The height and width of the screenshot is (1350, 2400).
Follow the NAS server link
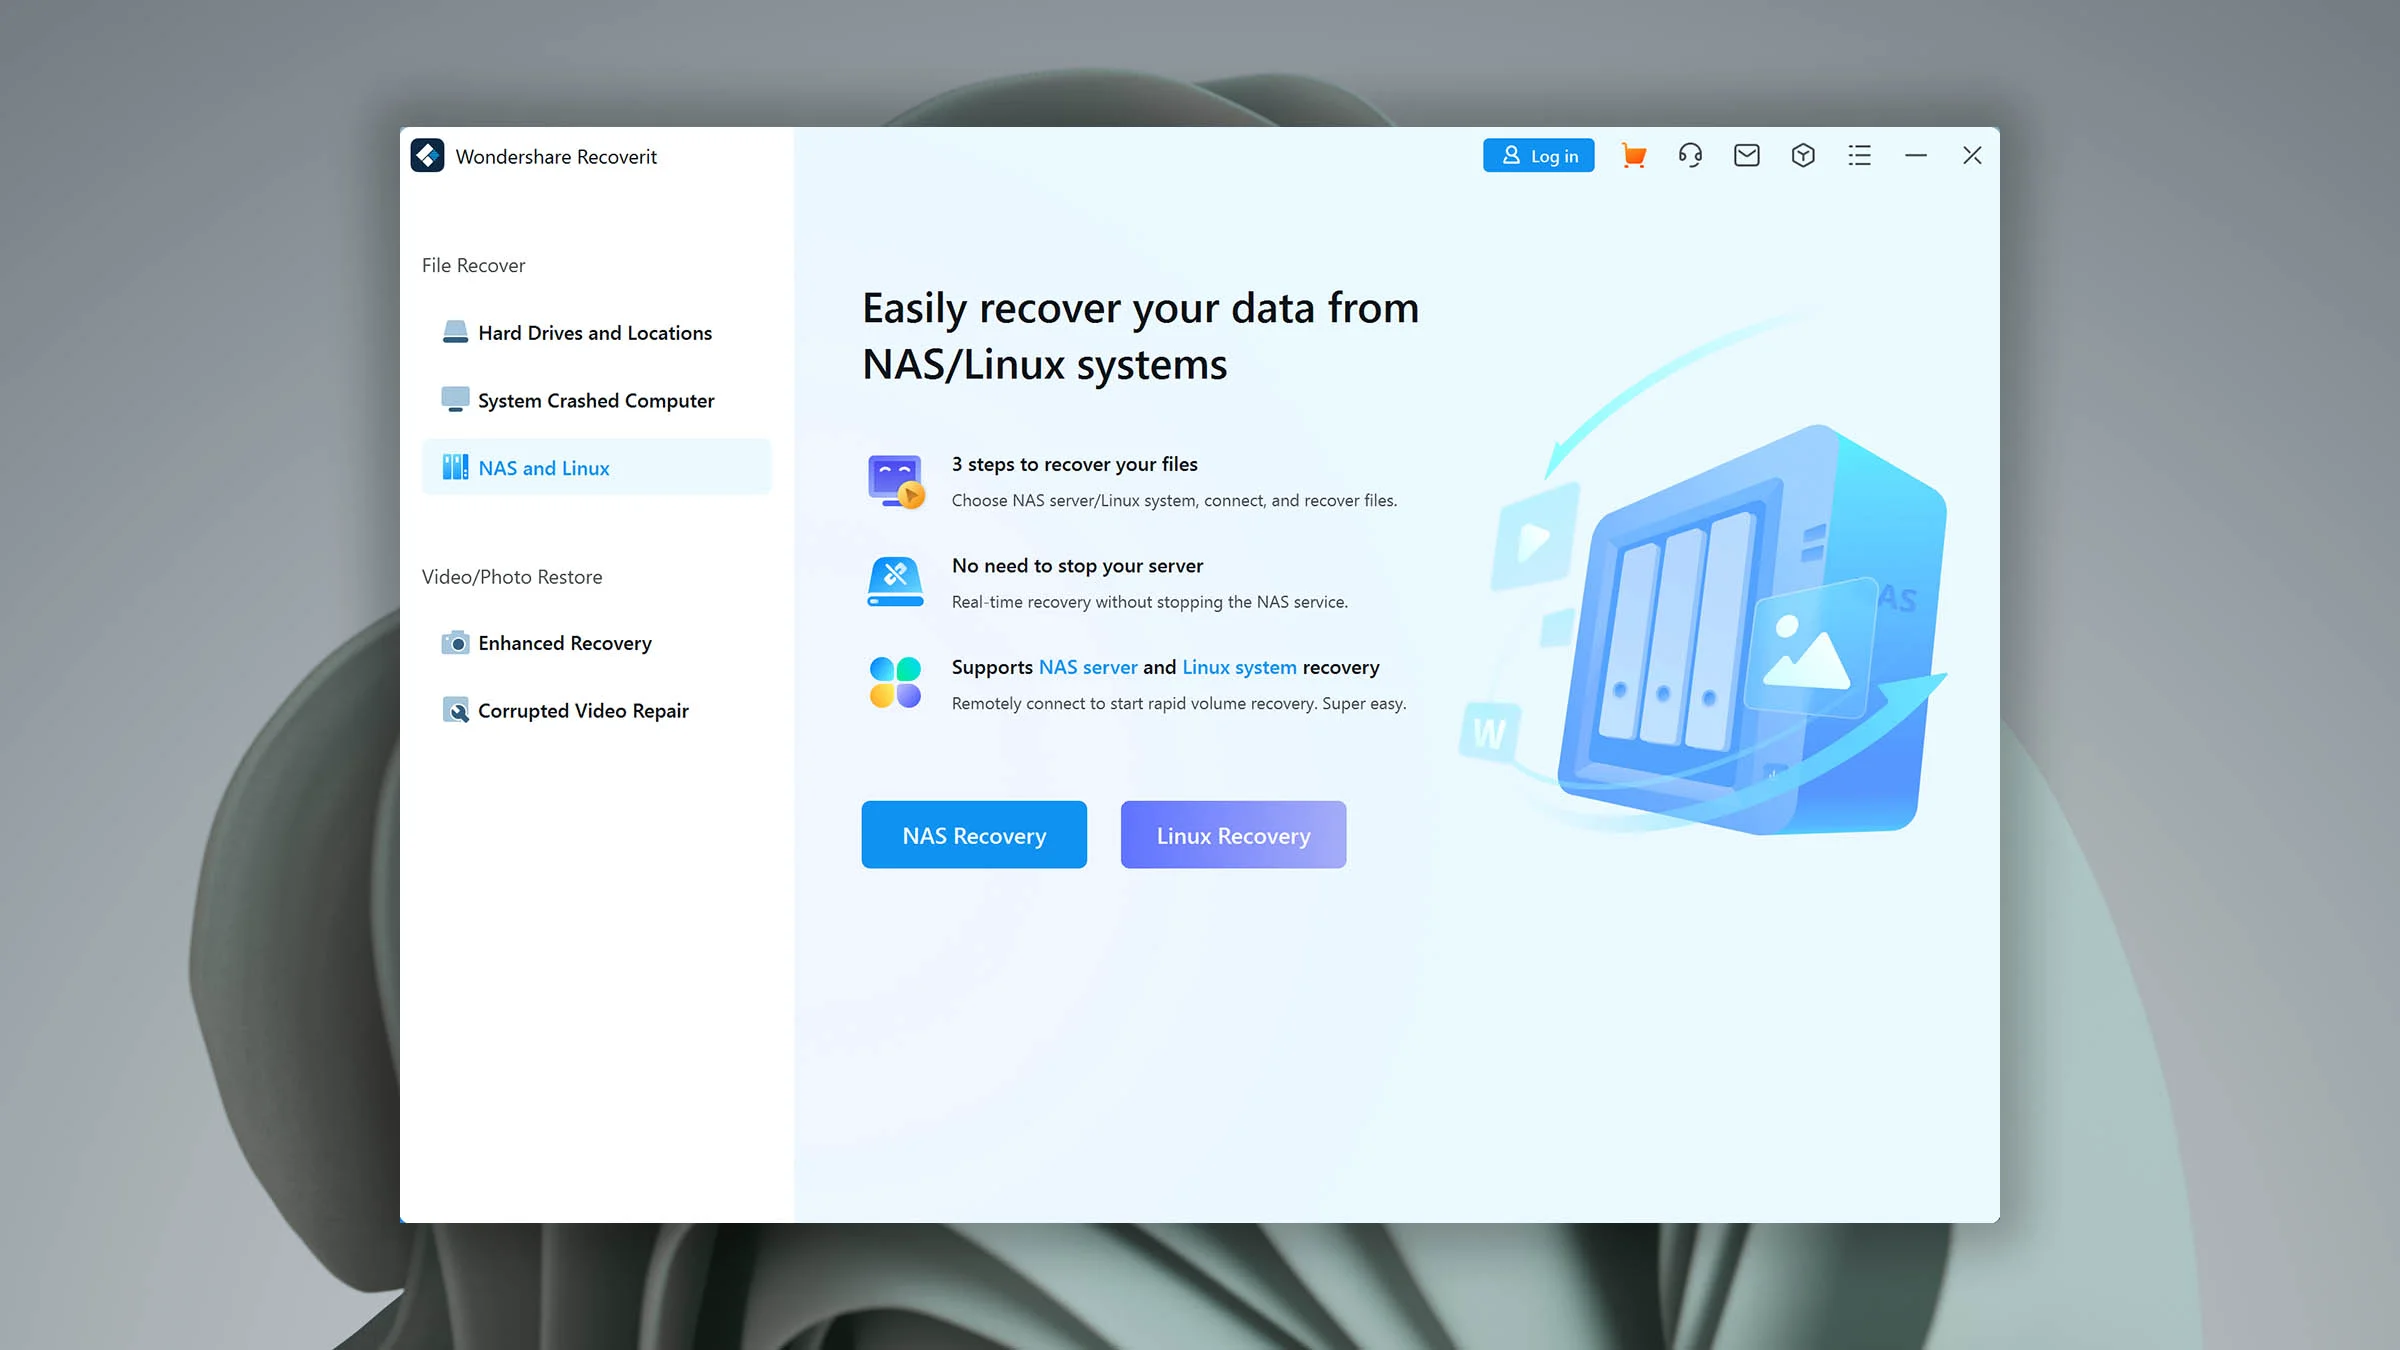1087,667
